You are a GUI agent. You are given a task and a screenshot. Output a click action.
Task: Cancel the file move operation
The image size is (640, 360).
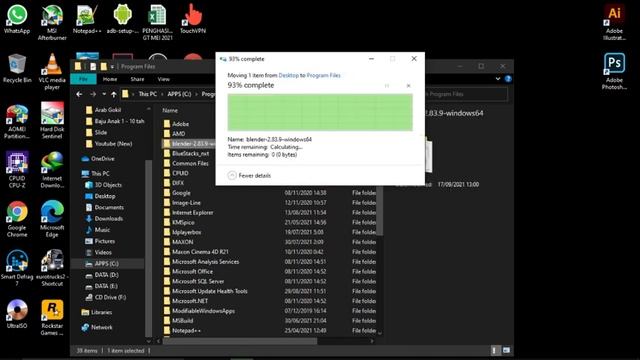[x=408, y=86]
